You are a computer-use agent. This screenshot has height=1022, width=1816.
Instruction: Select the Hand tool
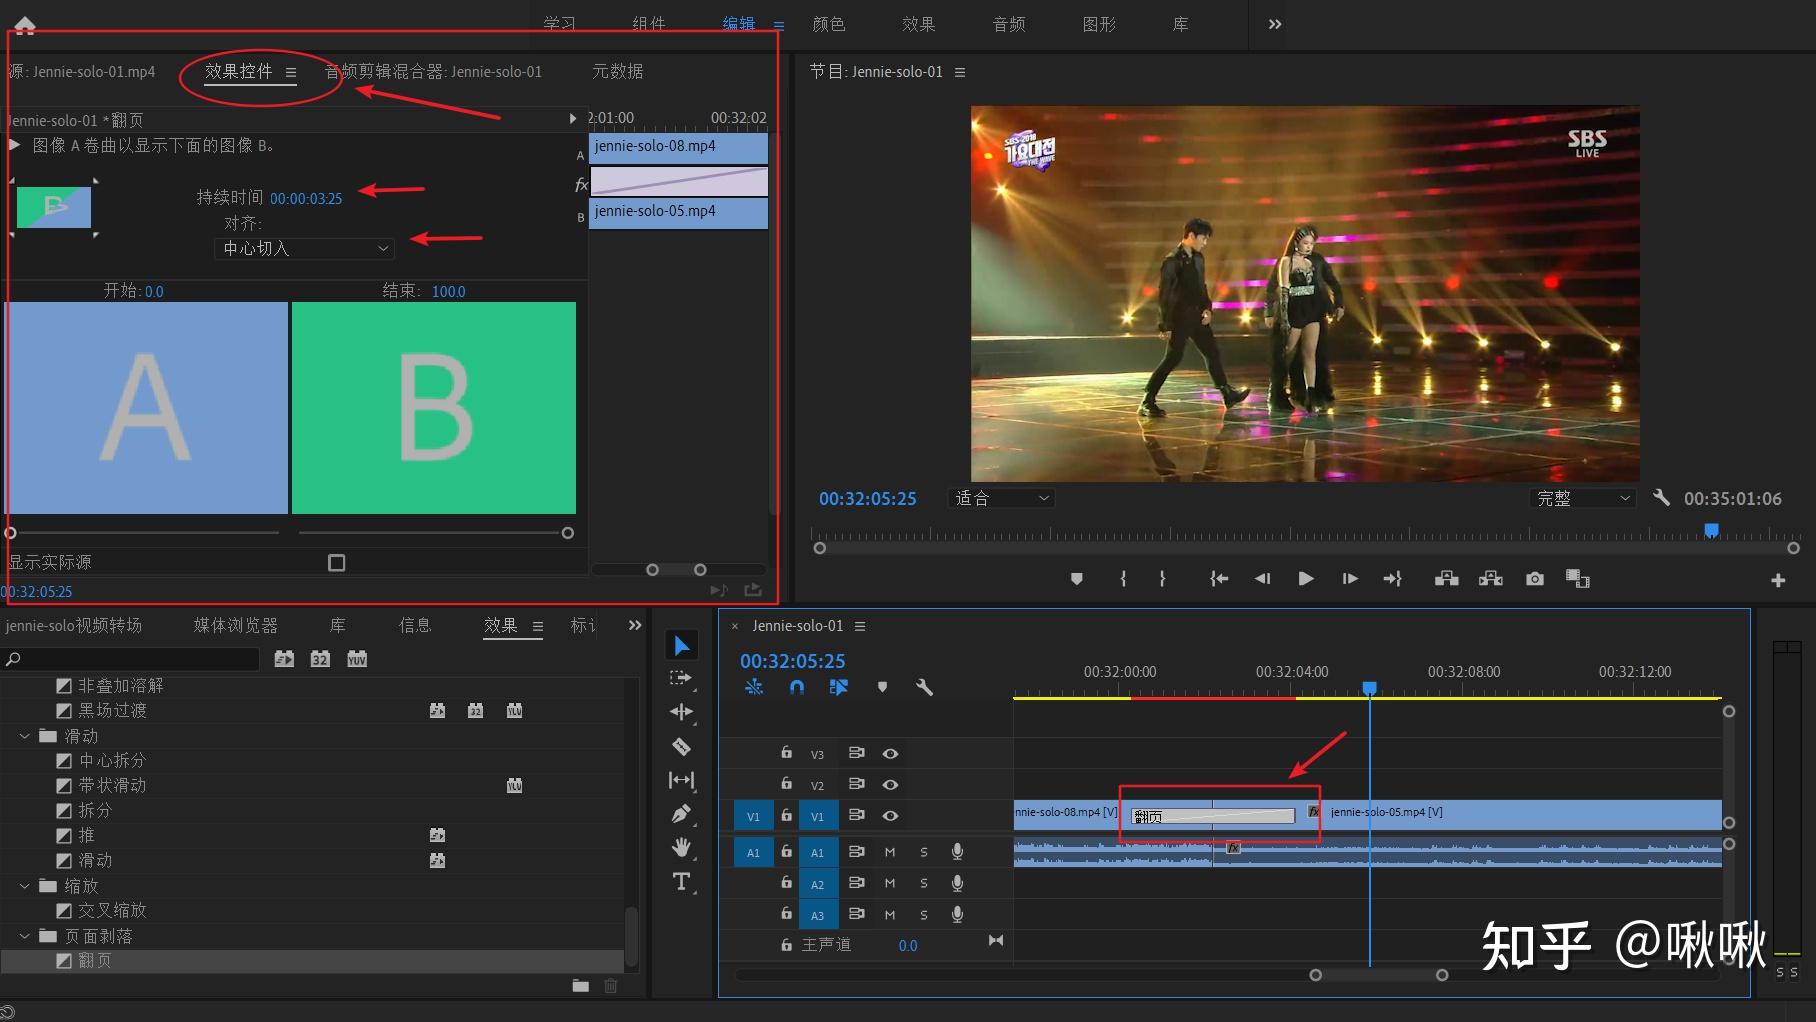click(681, 847)
